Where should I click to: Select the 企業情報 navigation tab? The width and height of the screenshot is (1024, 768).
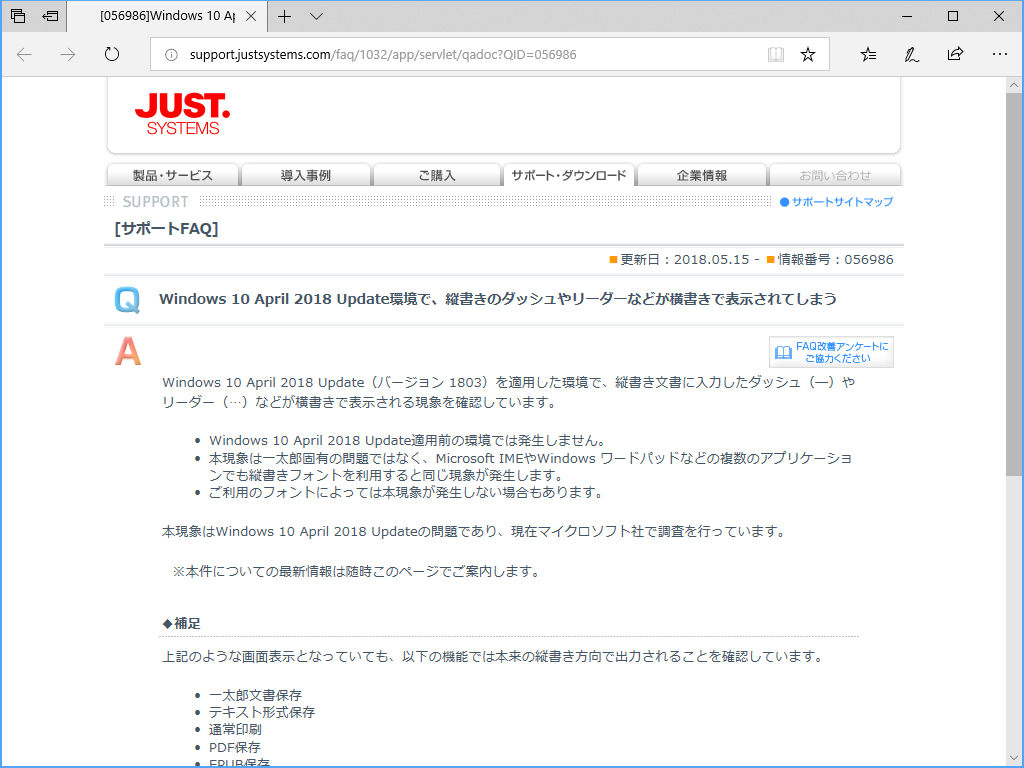701,174
